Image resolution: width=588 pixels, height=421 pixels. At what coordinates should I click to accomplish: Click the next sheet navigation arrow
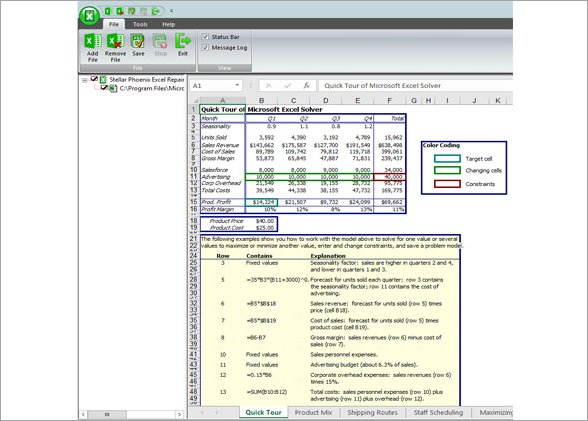coord(217,412)
